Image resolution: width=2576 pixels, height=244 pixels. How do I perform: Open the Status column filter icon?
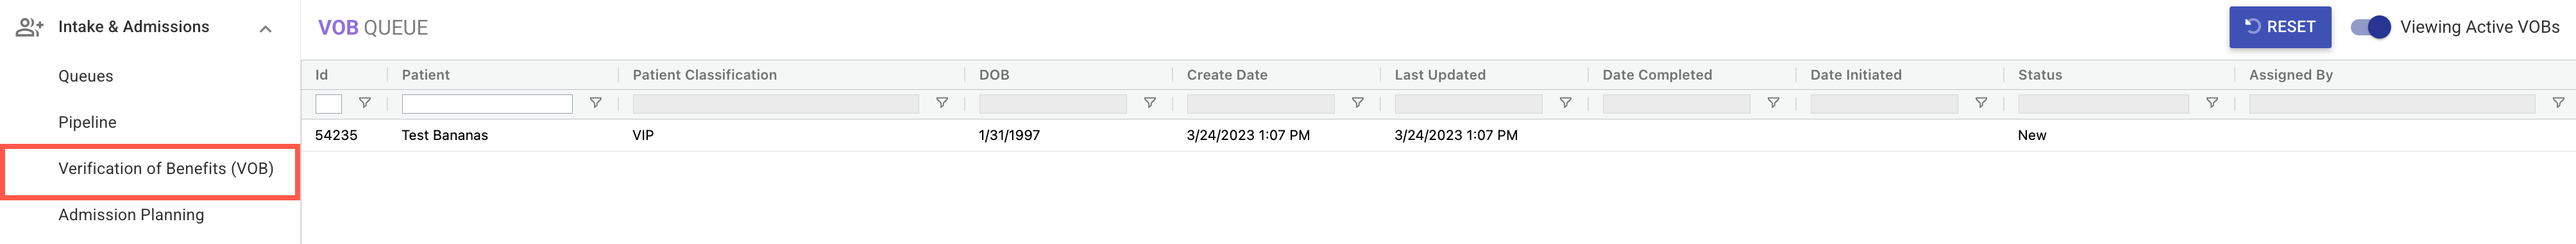click(x=2212, y=103)
